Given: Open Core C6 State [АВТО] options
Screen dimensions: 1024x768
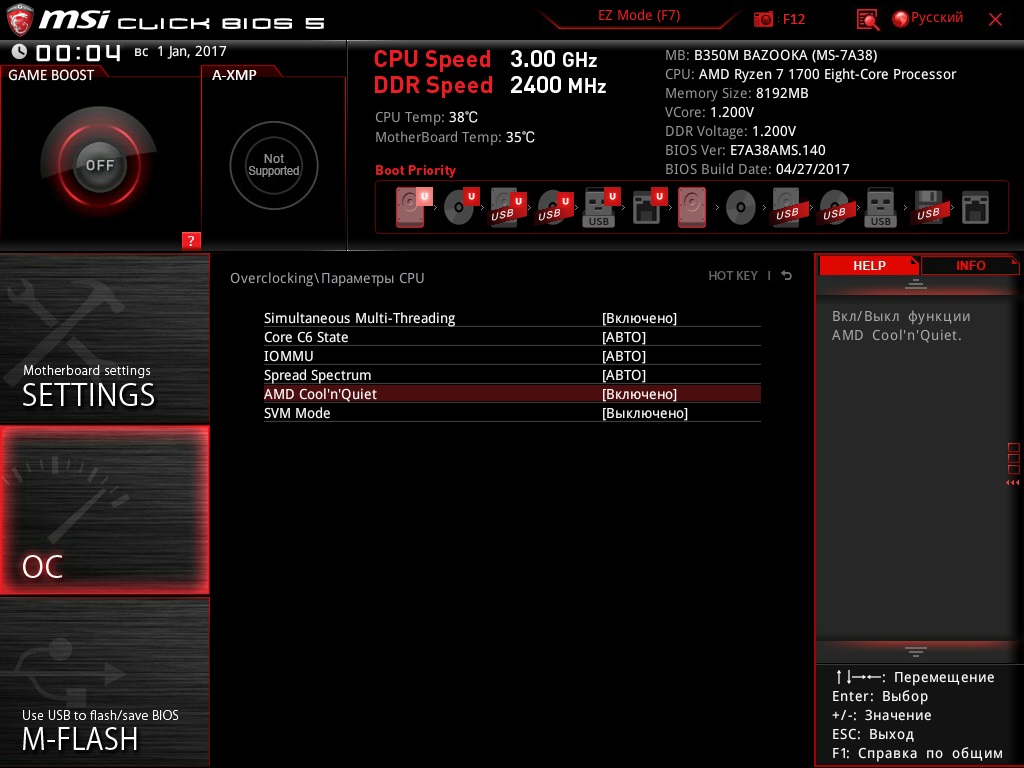Looking at the screenshot, I should point(624,337).
